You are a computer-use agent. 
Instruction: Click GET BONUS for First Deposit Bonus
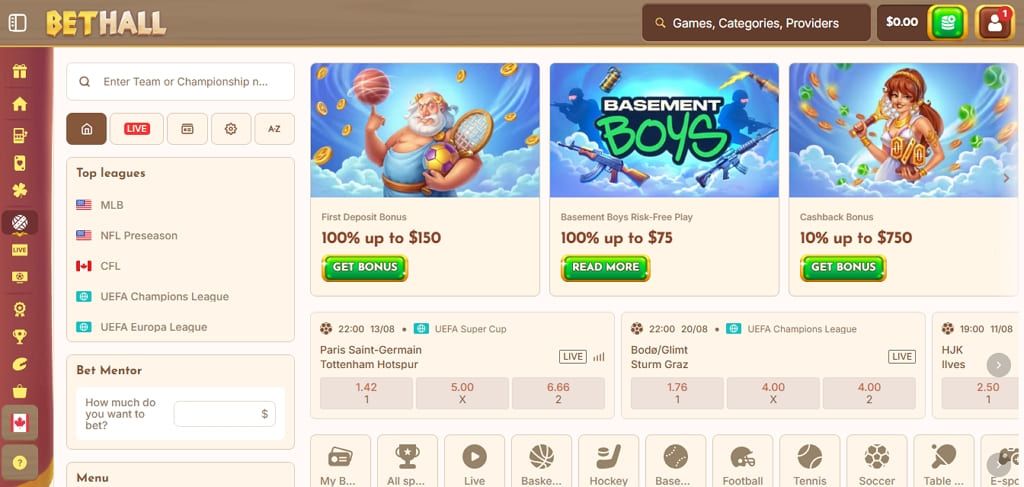(364, 268)
